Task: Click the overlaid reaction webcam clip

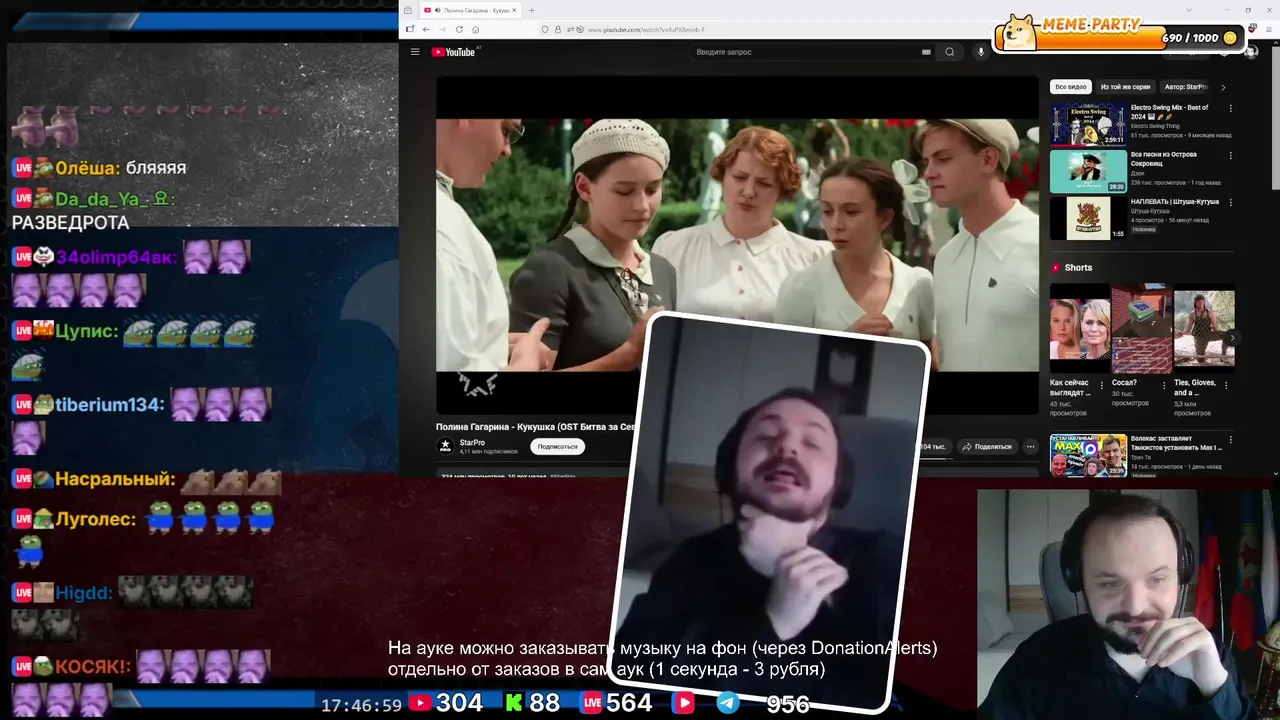Action: click(x=770, y=512)
